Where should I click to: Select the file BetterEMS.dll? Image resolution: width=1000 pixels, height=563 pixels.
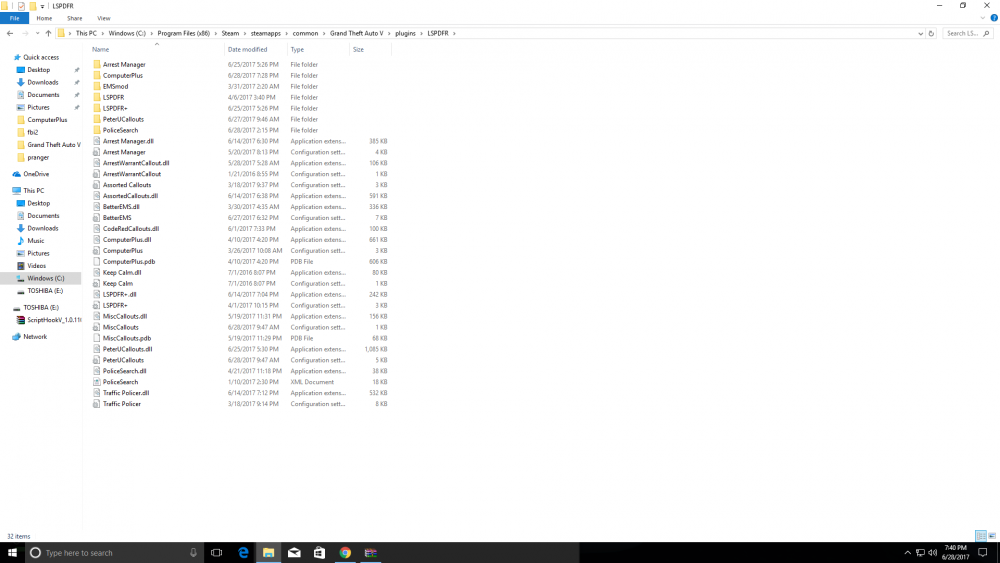(121, 207)
